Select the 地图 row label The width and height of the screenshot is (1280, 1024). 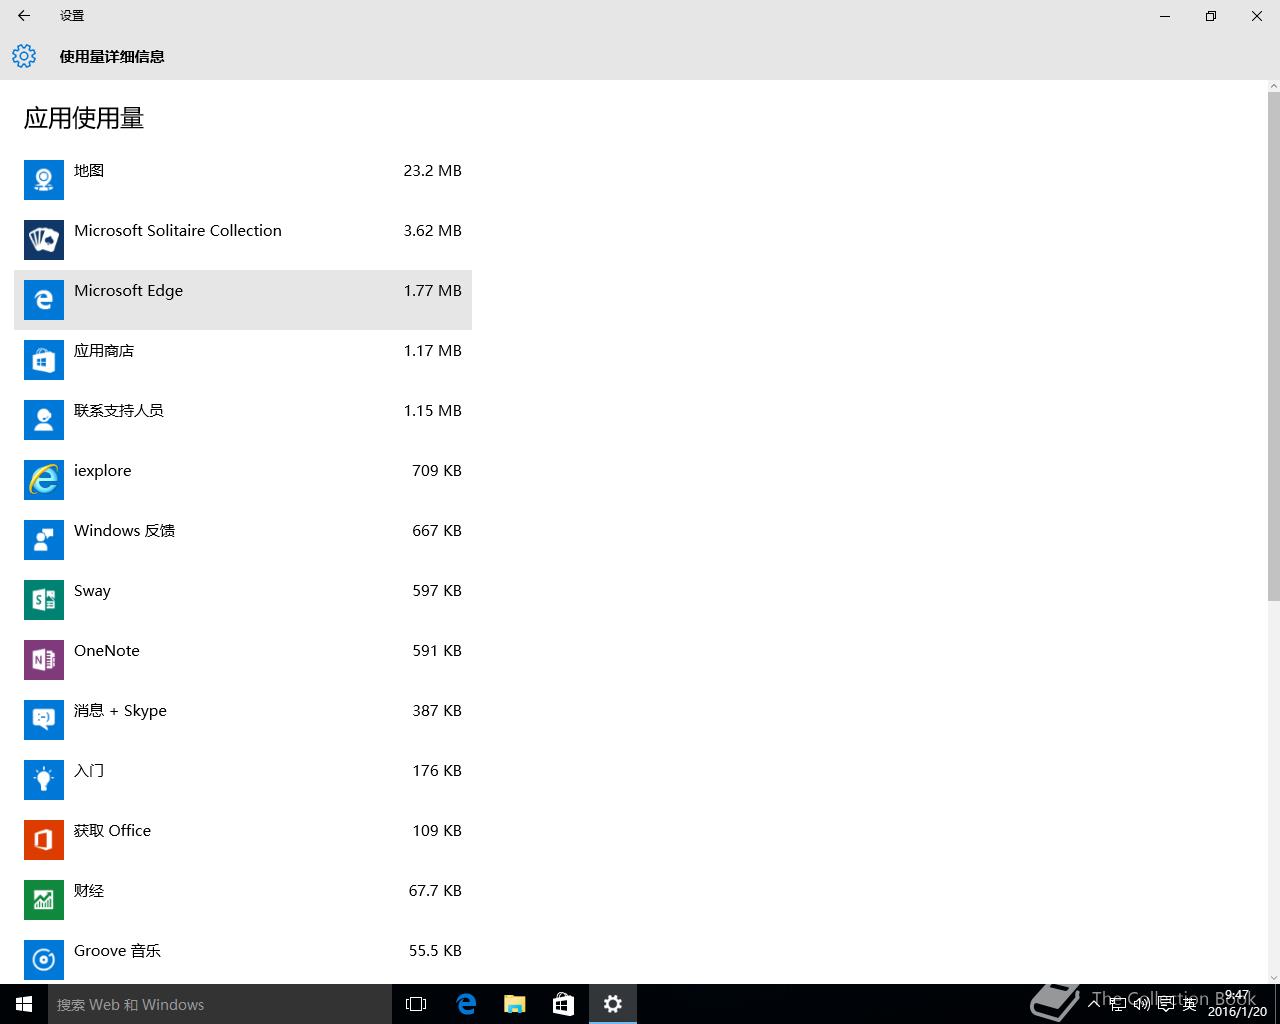point(89,171)
